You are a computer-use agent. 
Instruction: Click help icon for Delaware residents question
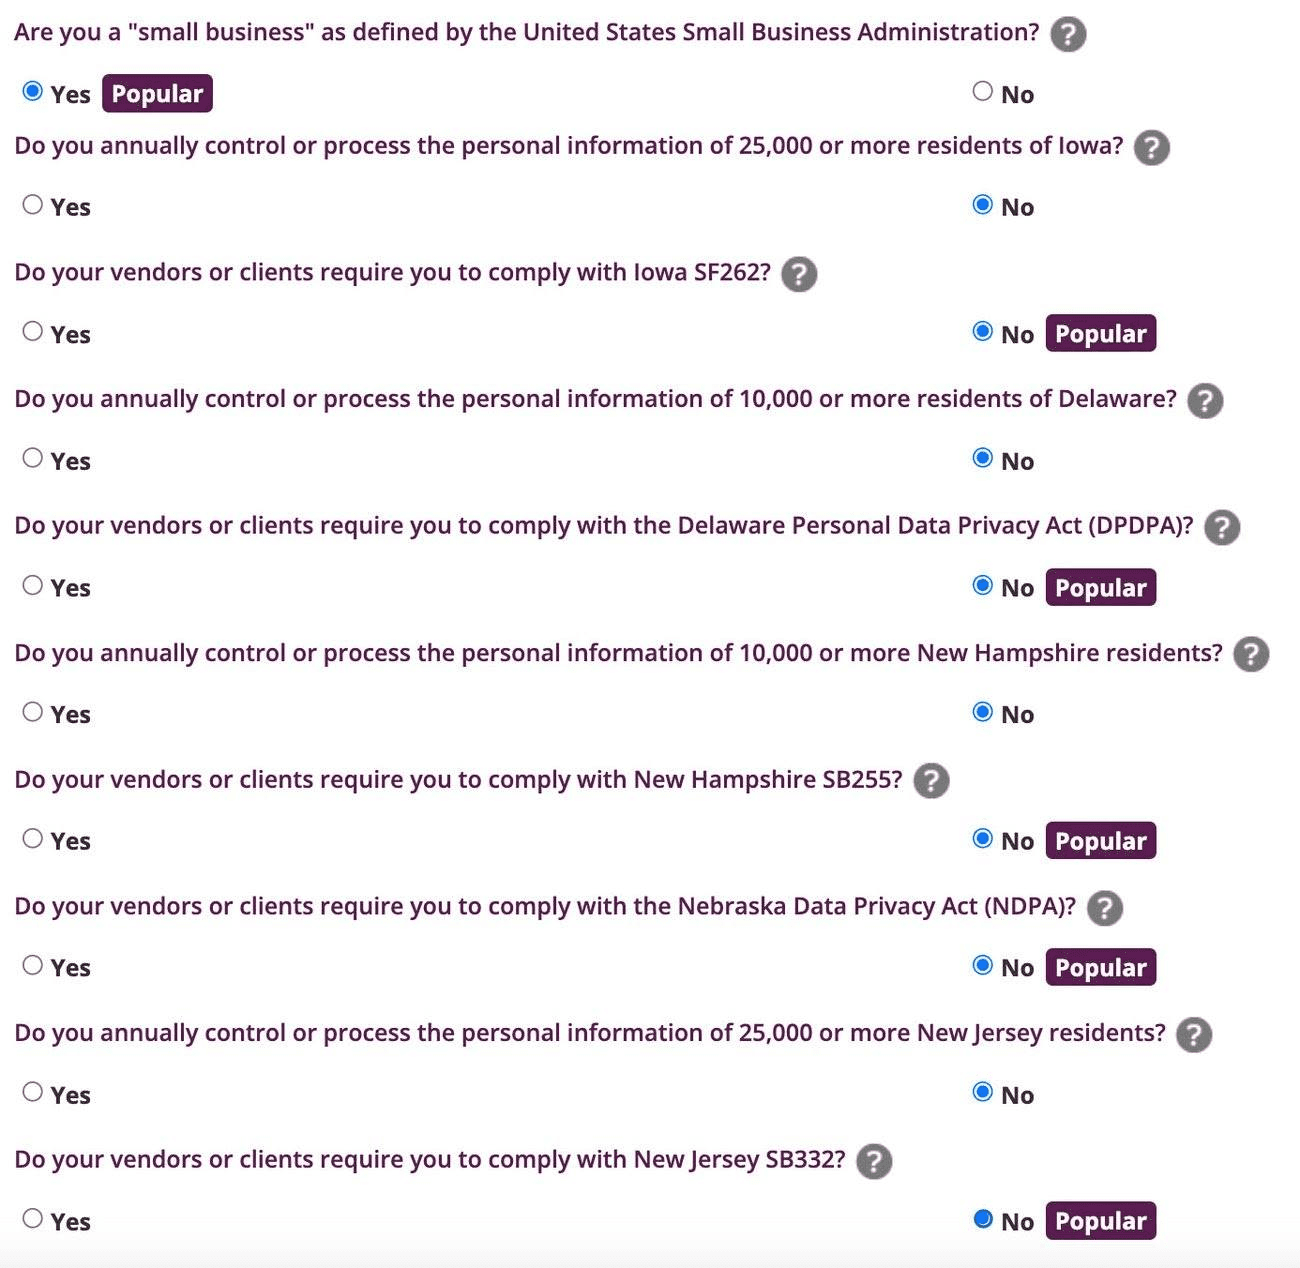click(x=1205, y=401)
